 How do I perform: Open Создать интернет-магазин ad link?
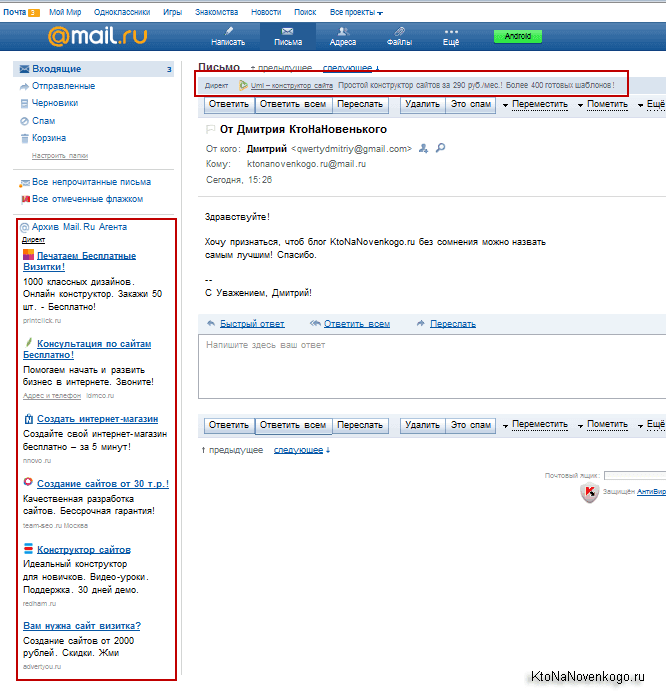97,419
